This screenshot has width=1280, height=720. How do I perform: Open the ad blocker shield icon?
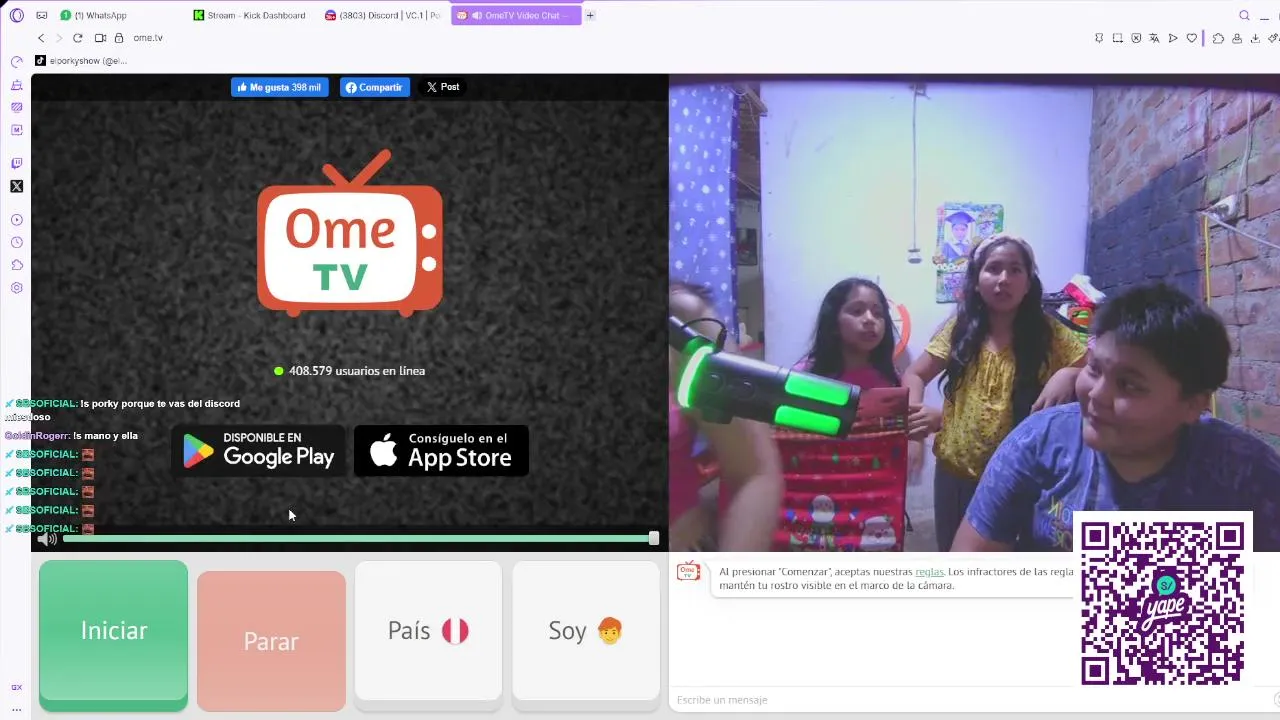(1136, 38)
